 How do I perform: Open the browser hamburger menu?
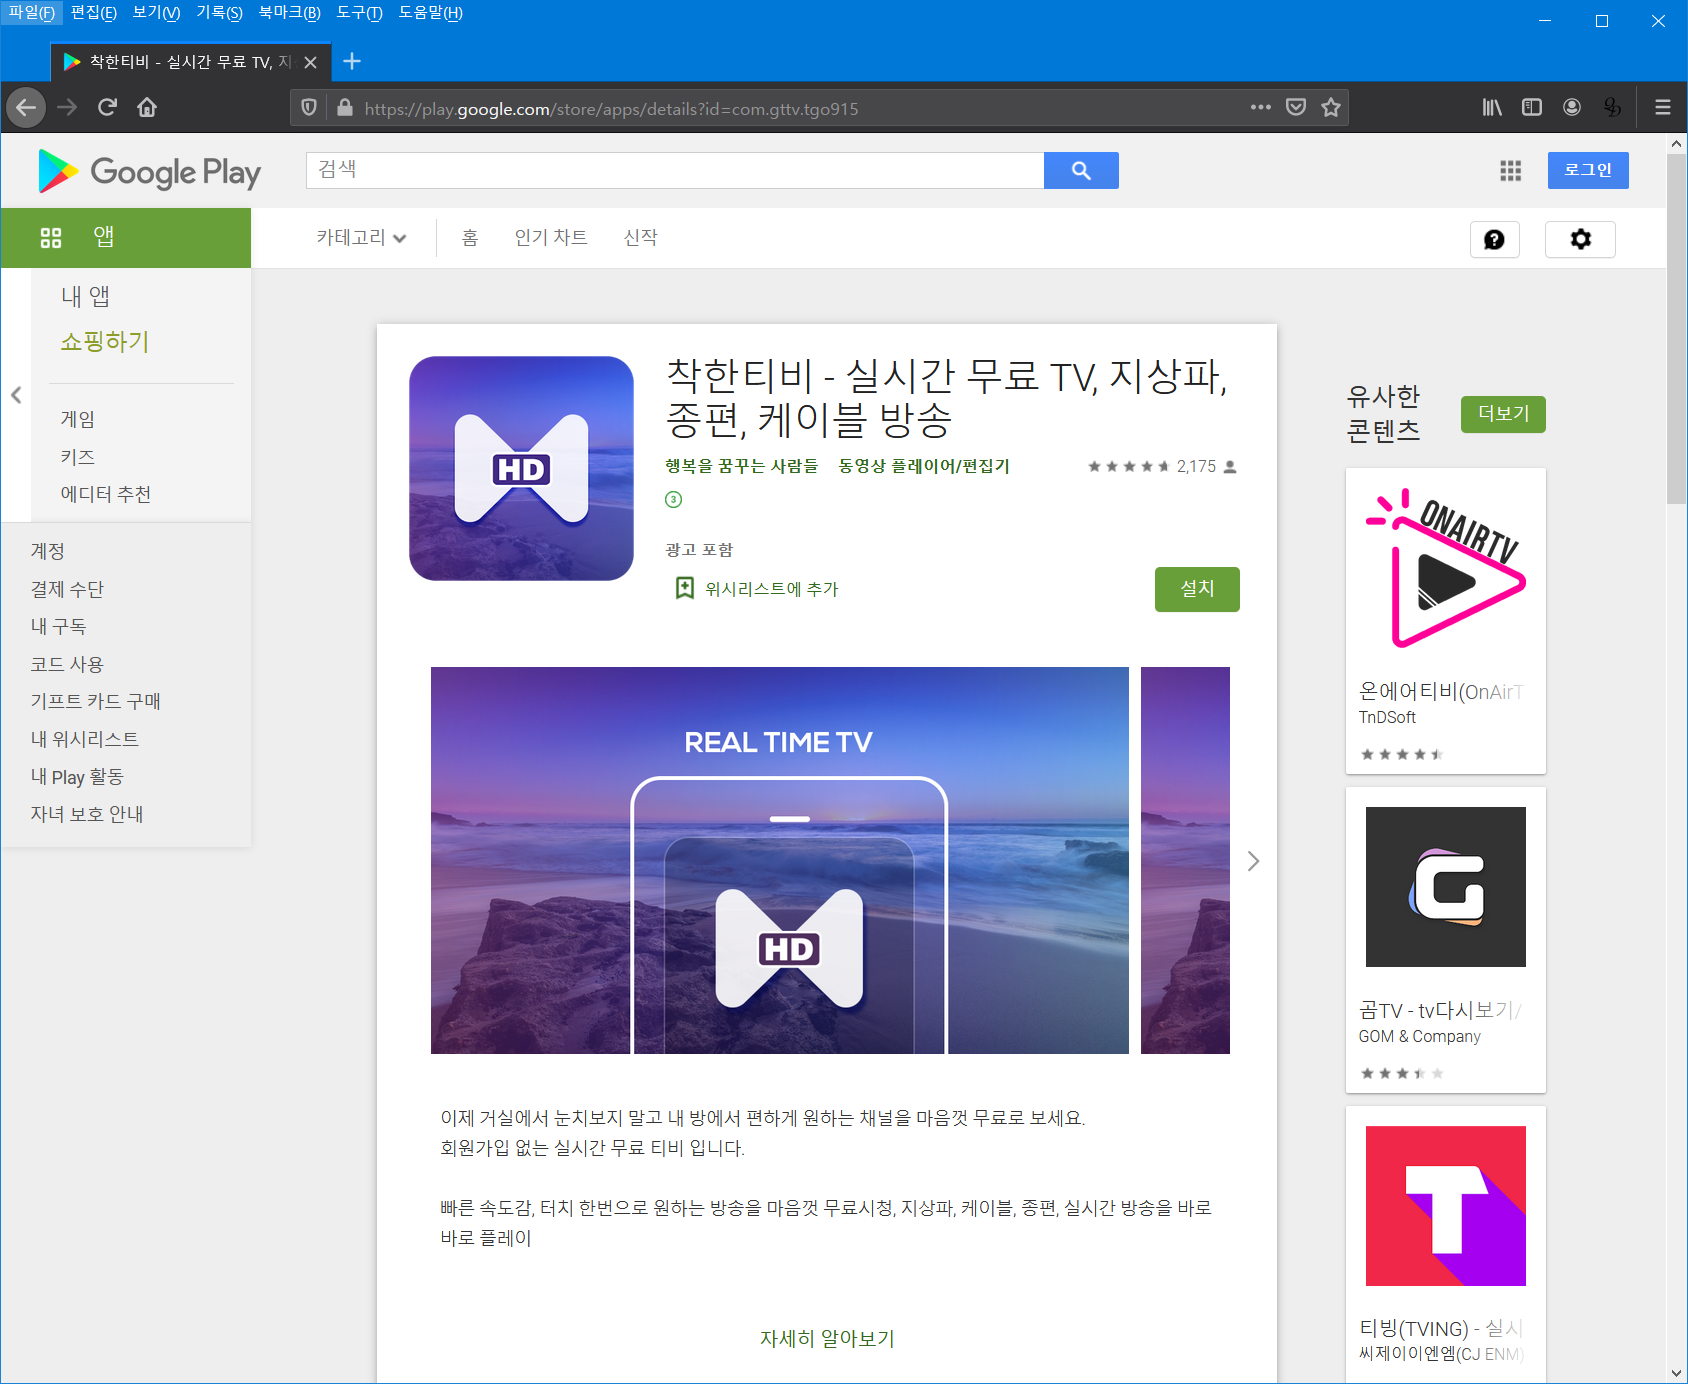(1663, 107)
